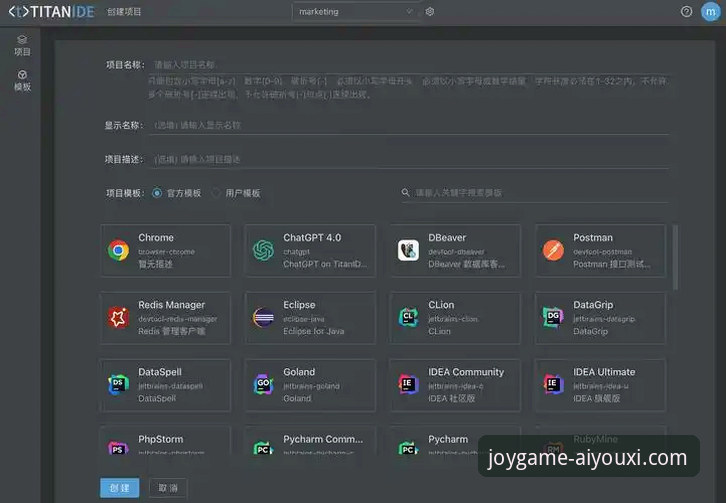
Task: Select the Postman template icon
Action: pyautogui.click(x=553, y=250)
